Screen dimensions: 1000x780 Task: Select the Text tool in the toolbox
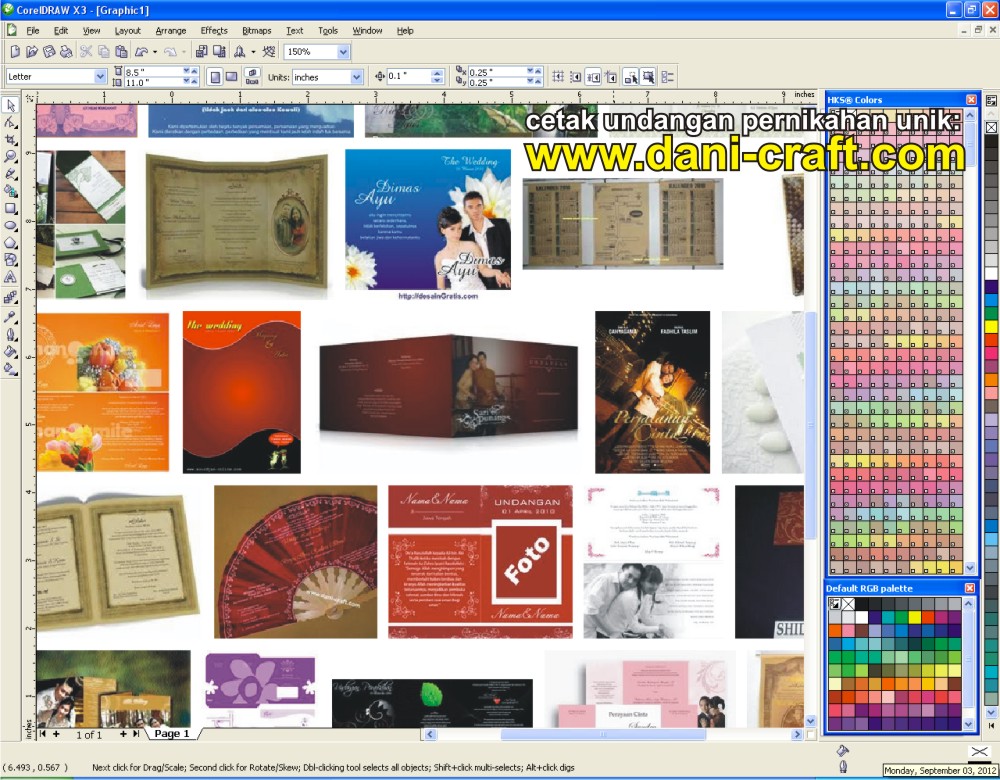tap(10, 277)
